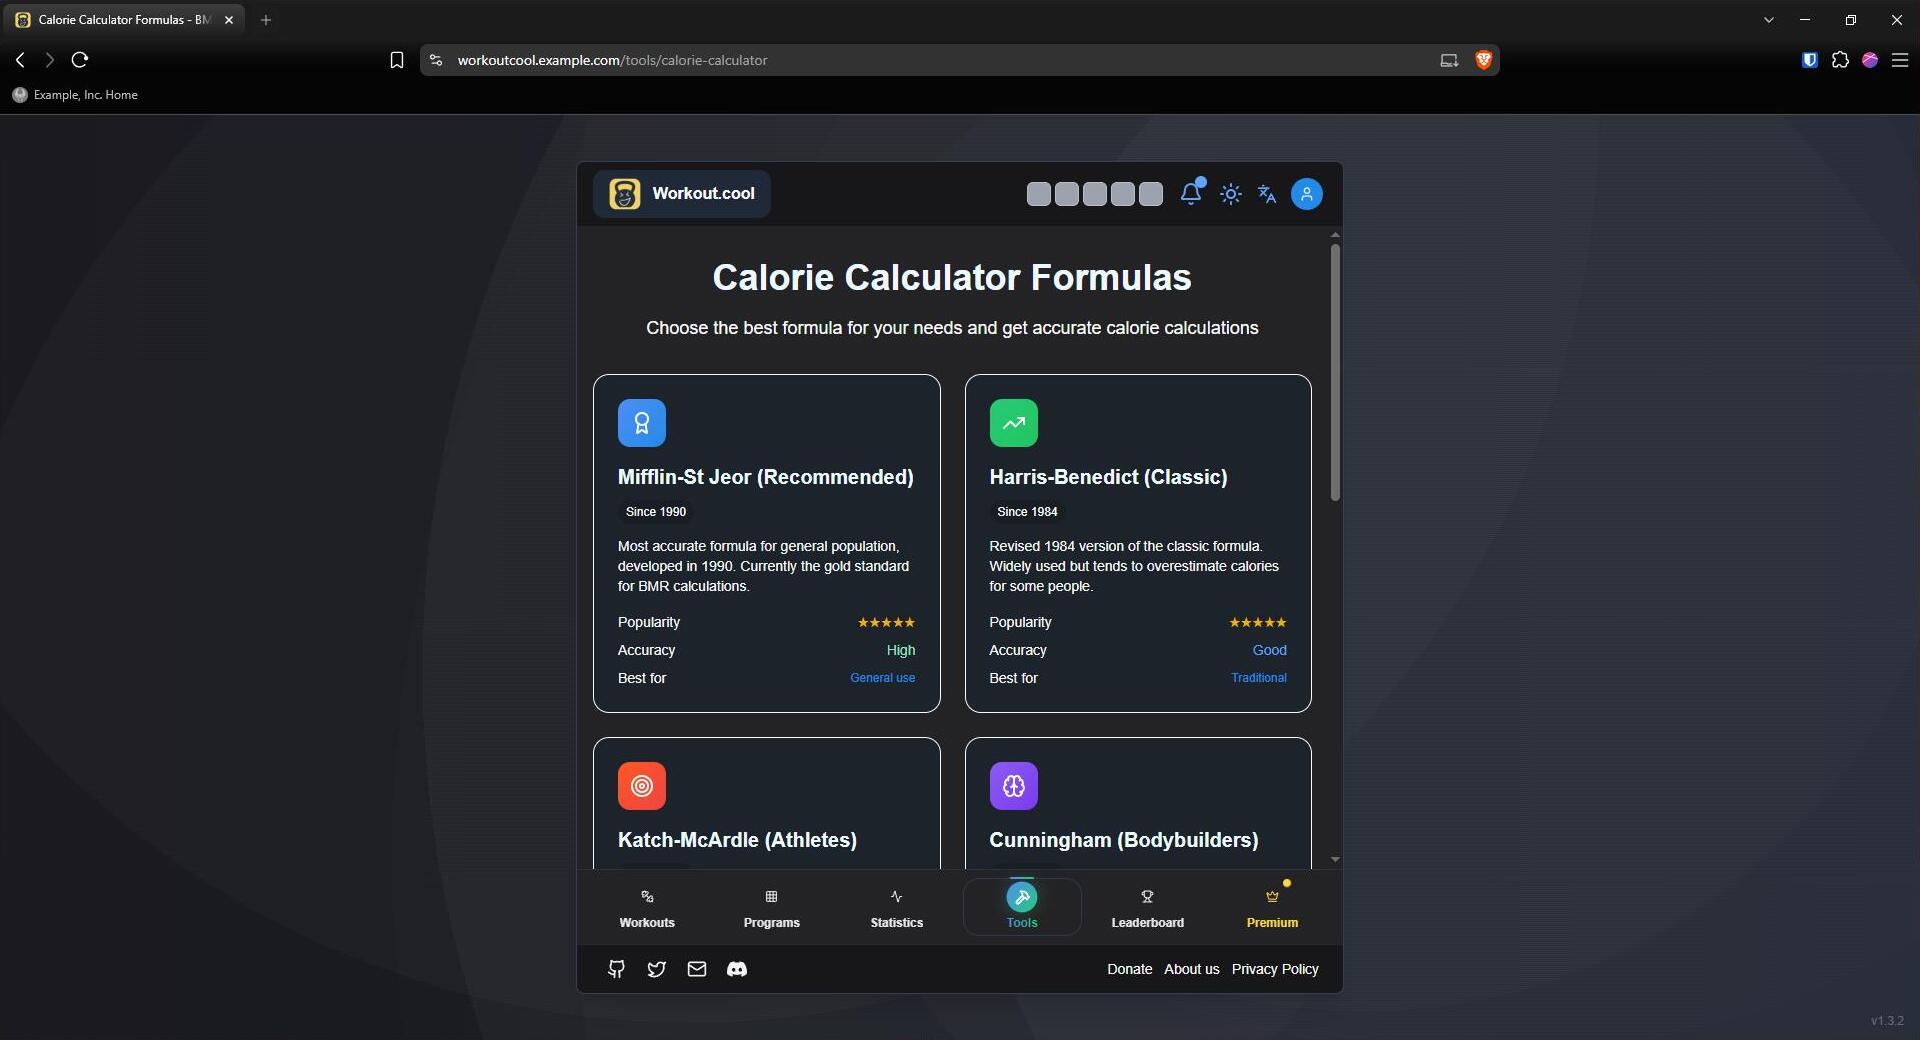Open the Discord link in the footer
1920x1040 pixels.
[x=737, y=969]
